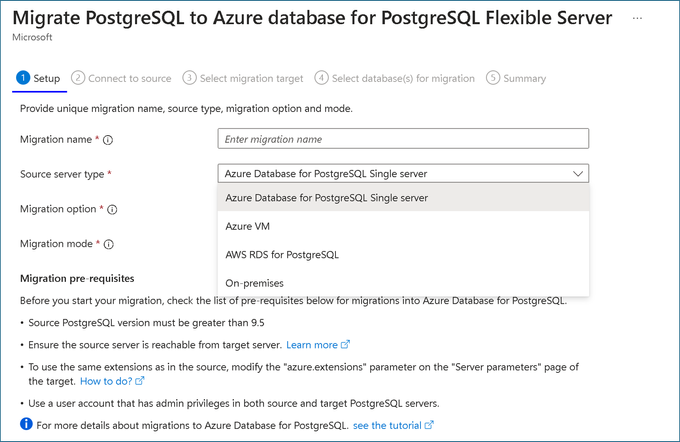This screenshot has height=442, width=680.
Task: Select Azure Database for PostgreSQL Single server option
Action: pos(403,198)
